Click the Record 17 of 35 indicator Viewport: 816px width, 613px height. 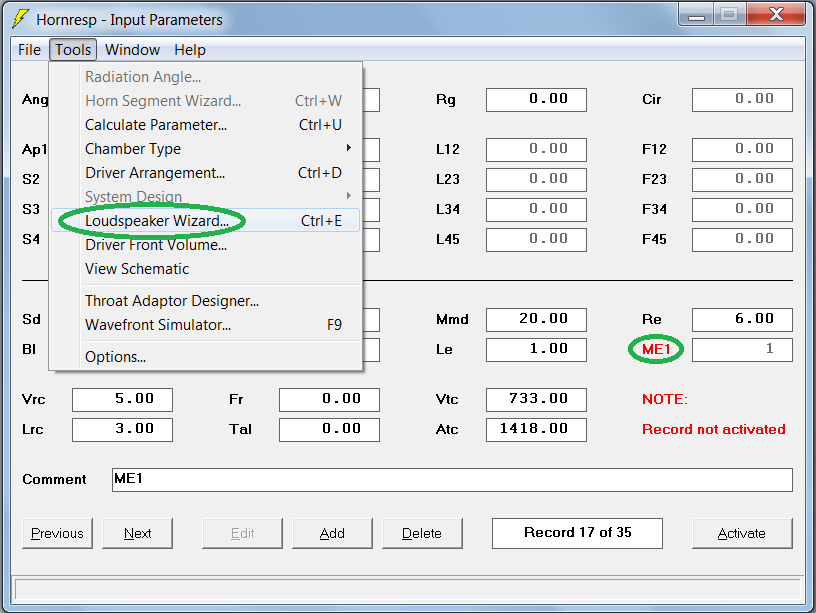[577, 533]
